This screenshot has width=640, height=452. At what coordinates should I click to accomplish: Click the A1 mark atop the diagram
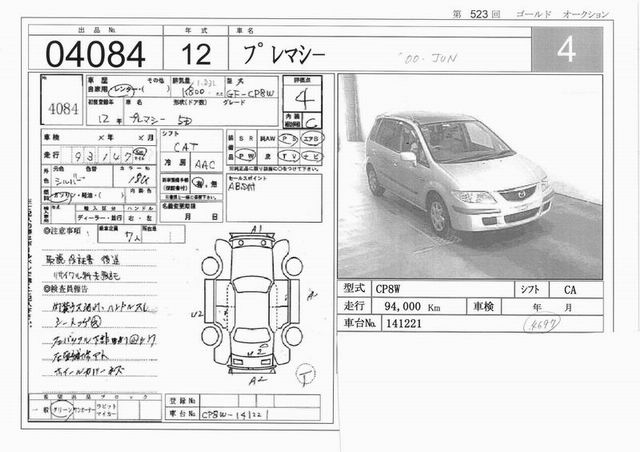click(x=256, y=230)
